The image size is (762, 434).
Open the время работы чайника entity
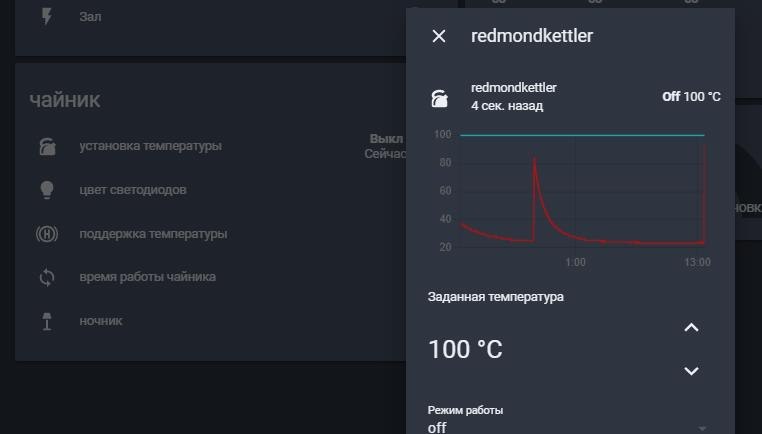click(148, 277)
